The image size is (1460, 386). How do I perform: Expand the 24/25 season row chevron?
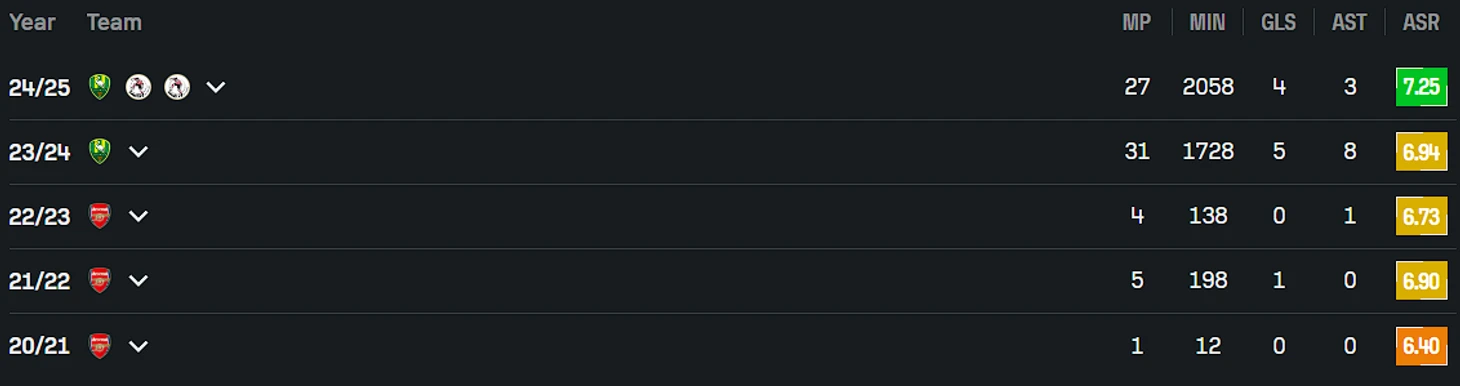pos(216,88)
